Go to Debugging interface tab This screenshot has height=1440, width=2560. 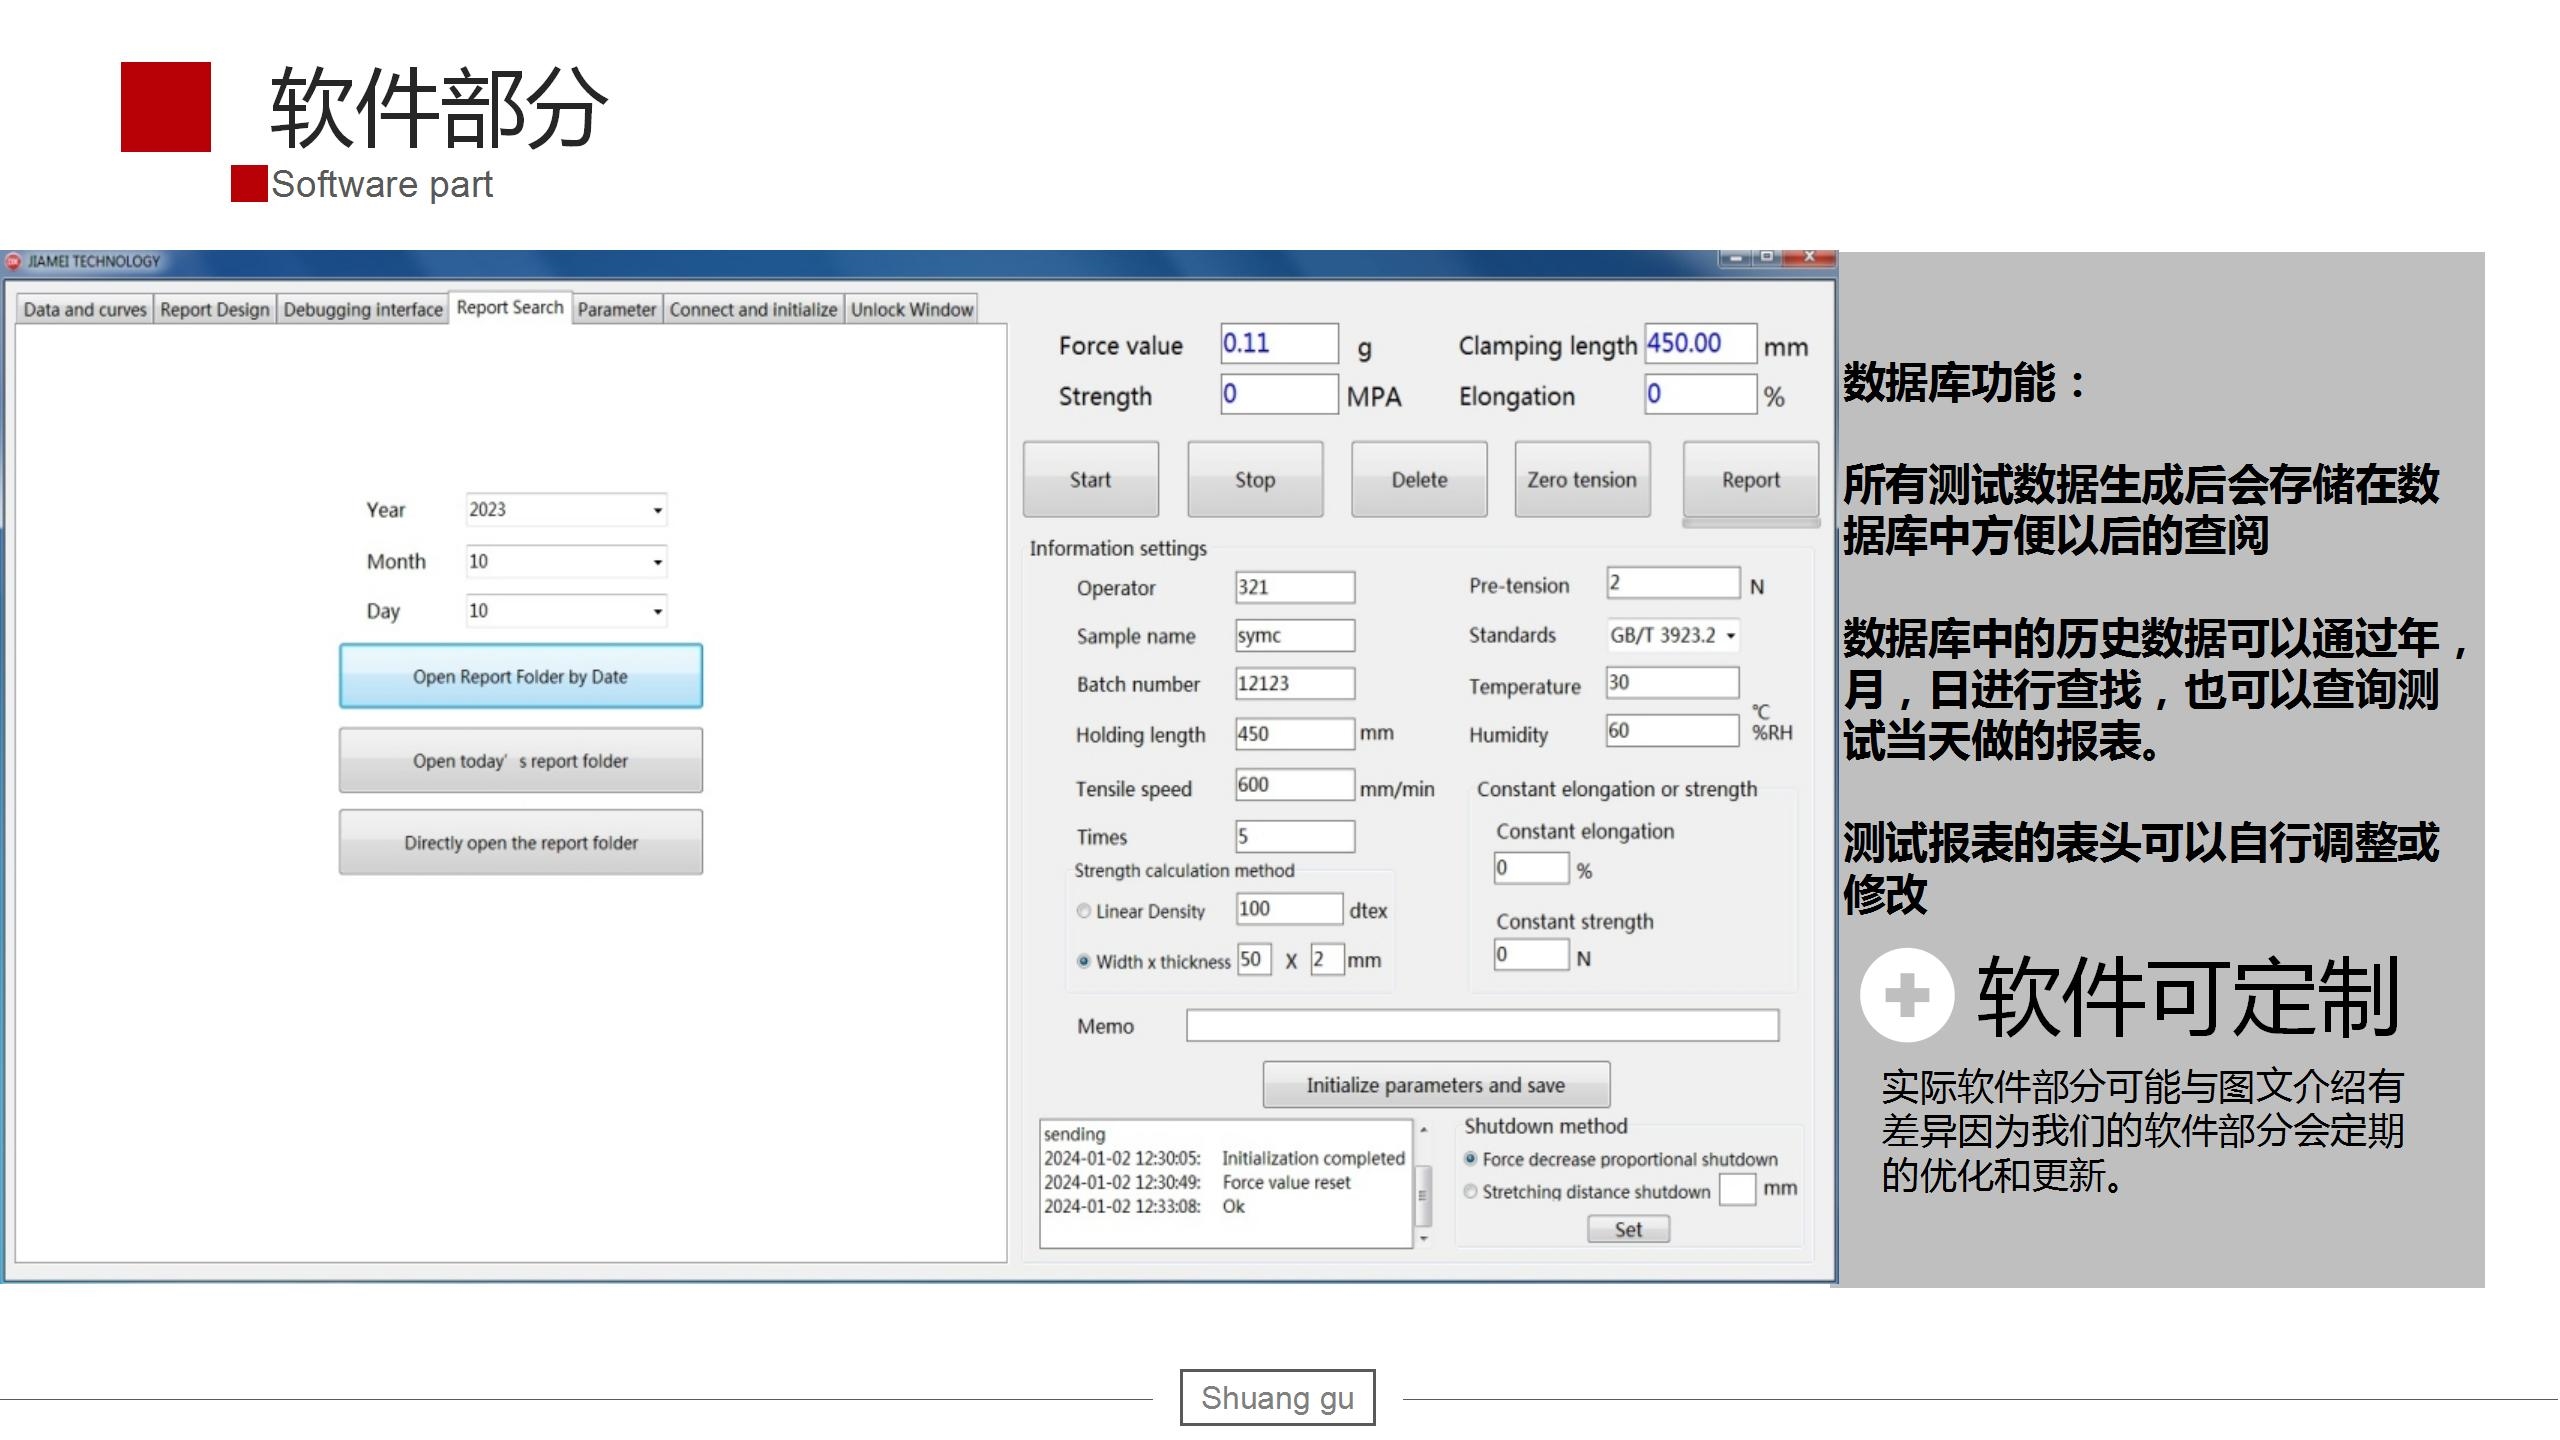pyautogui.click(x=362, y=310)
